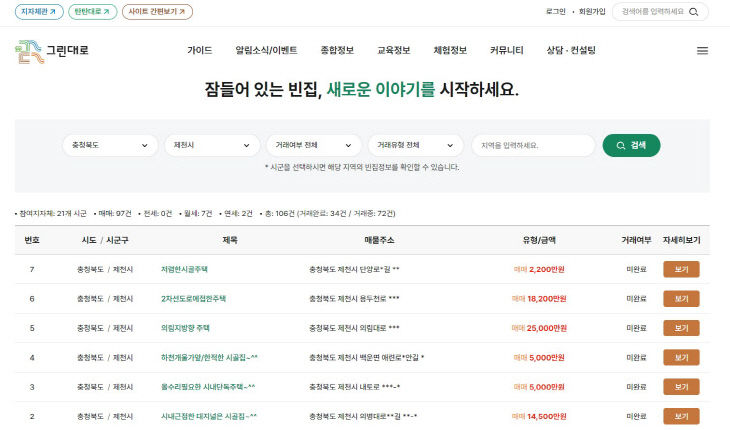This screenshot has width=730, height=430.
Task: Click the region keyword input field
Action: pos(534,145)
